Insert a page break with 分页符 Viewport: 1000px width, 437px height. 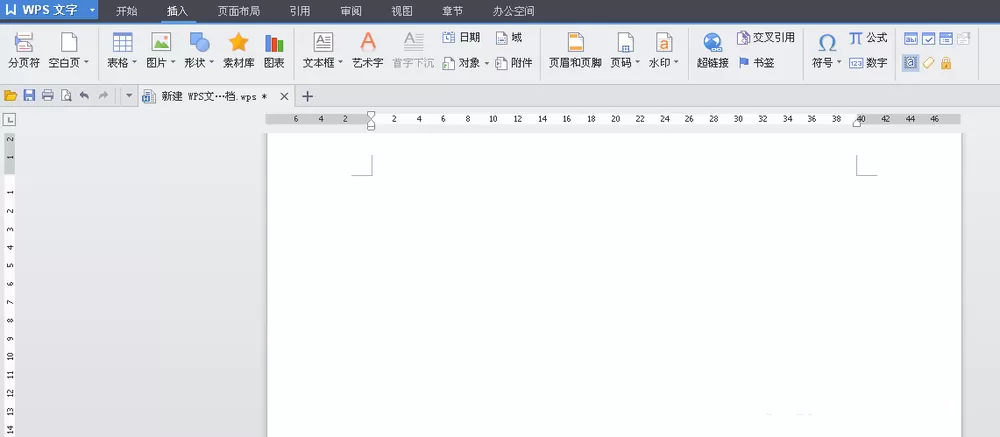(x=24, y=50)
